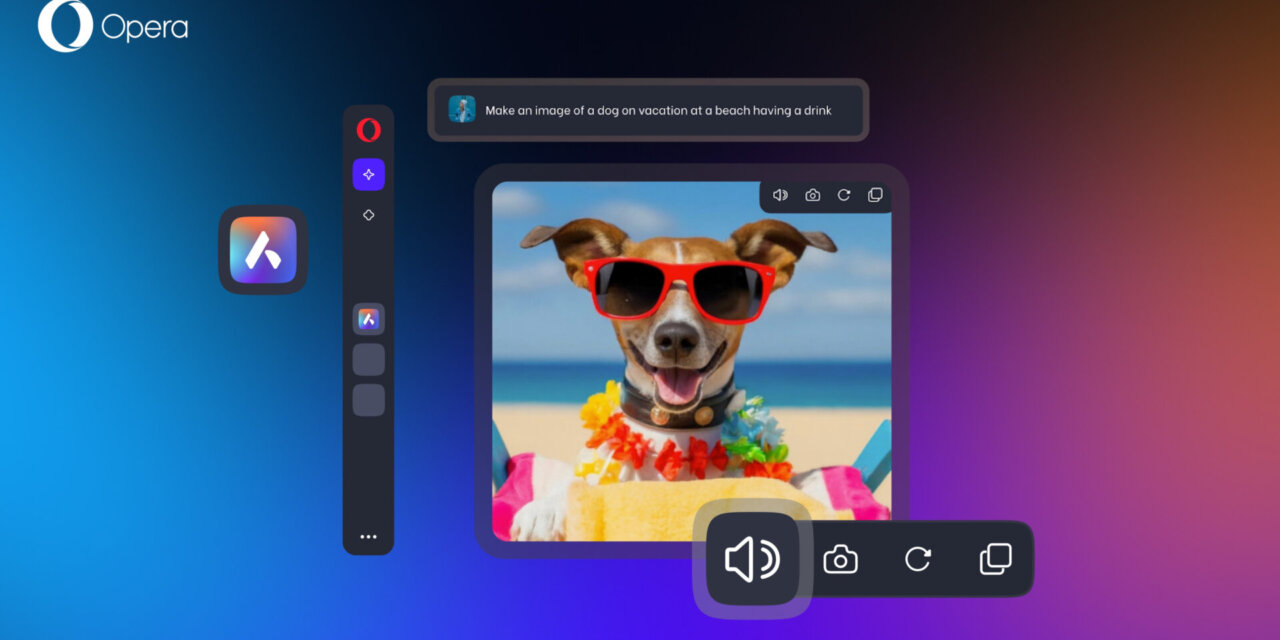Click the prompt text about a dog on vacation
The image size is (1280, 640).
[x=658, y=111]
